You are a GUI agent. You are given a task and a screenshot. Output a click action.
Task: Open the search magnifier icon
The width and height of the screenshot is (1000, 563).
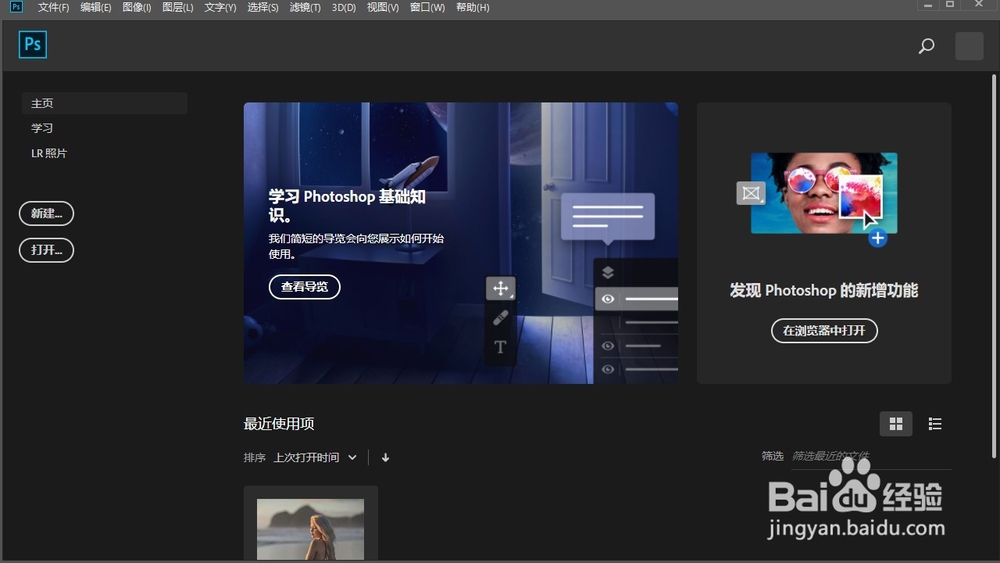pyautogui.click(x=926, y=46)
